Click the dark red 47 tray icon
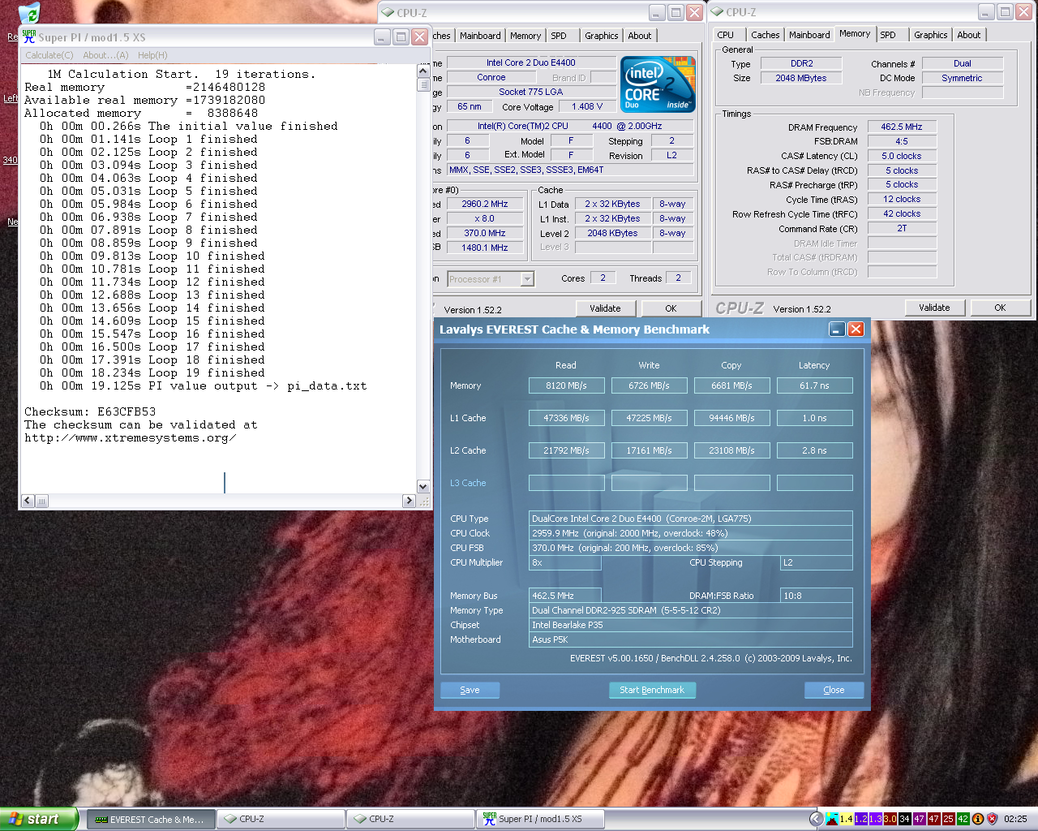 pos(933,819)
